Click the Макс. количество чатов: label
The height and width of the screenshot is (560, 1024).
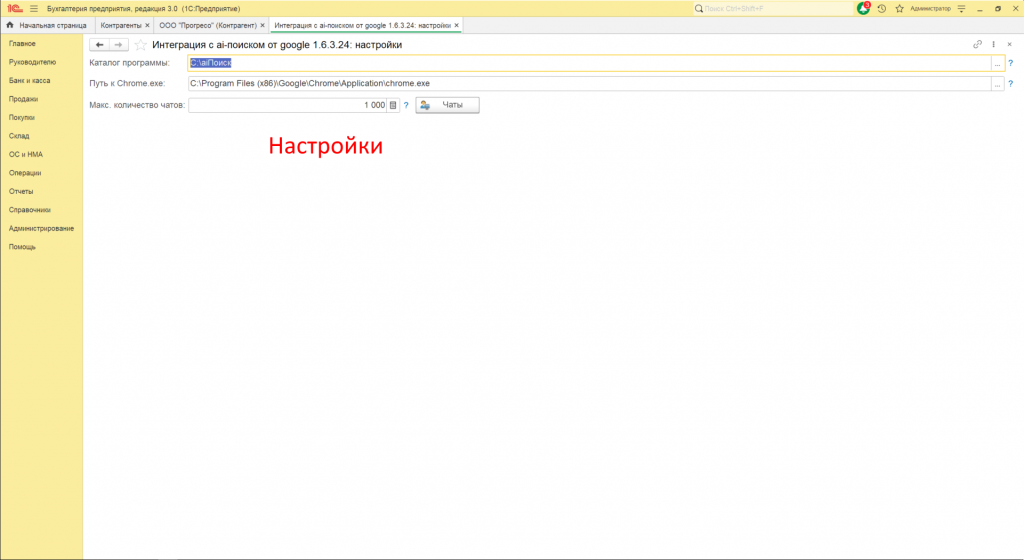[x=137, y=105]
